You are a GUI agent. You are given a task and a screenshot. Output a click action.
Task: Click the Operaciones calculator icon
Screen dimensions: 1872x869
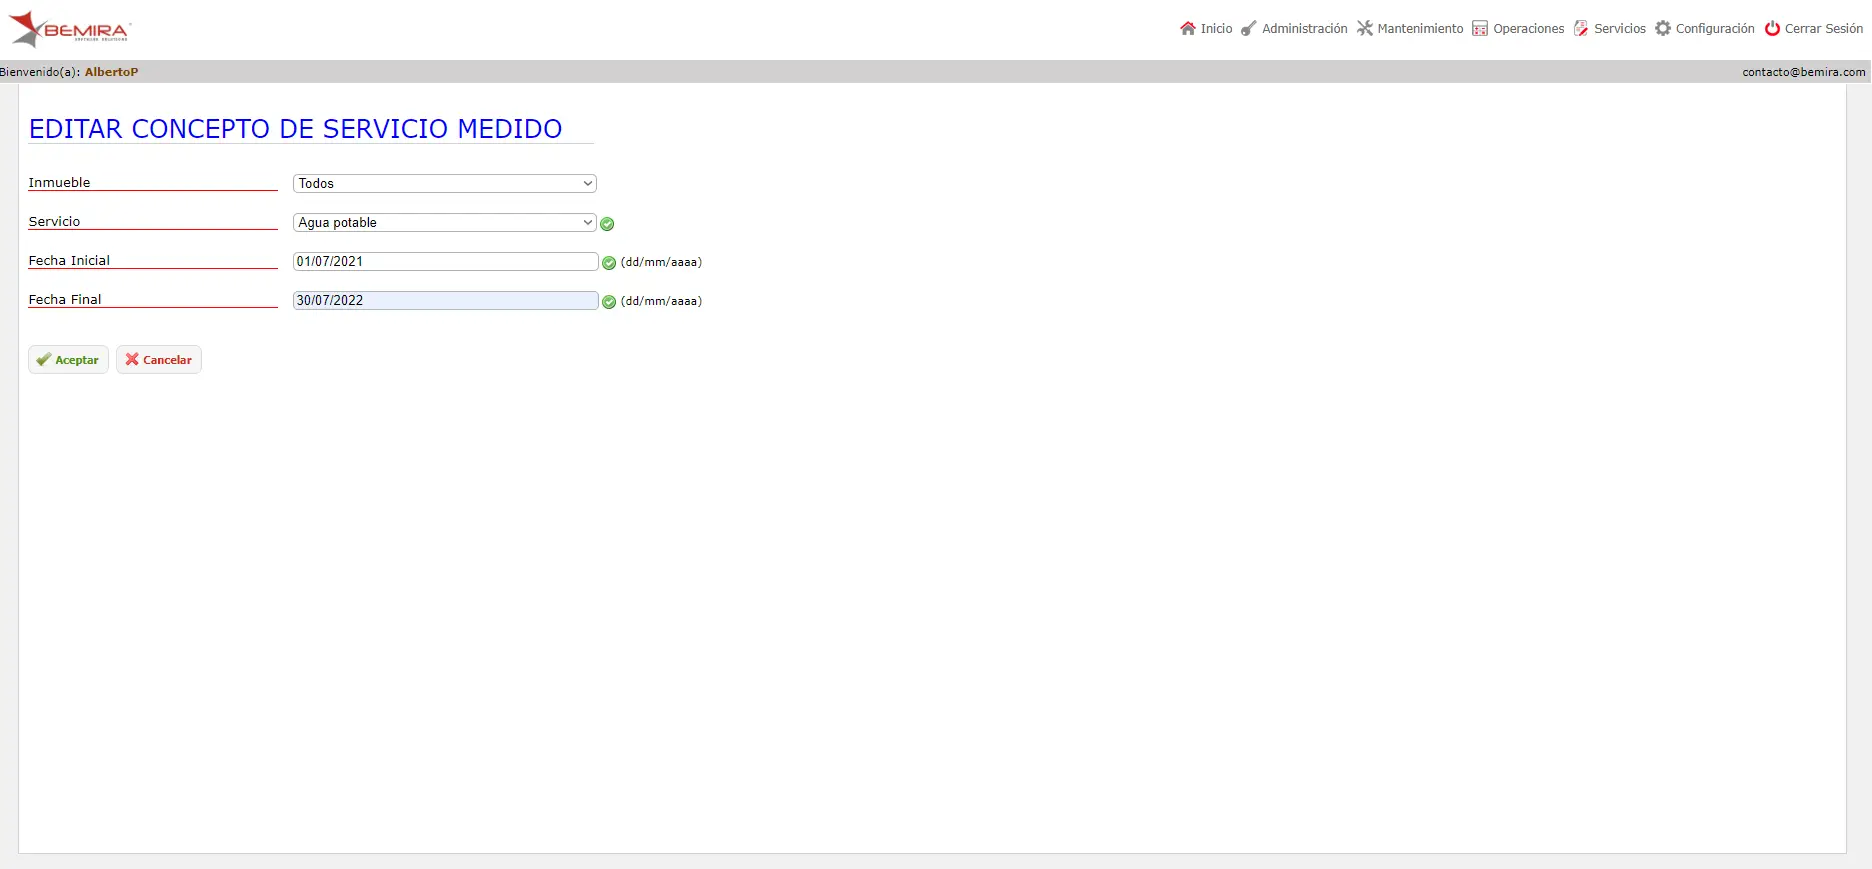point(1480,28)
